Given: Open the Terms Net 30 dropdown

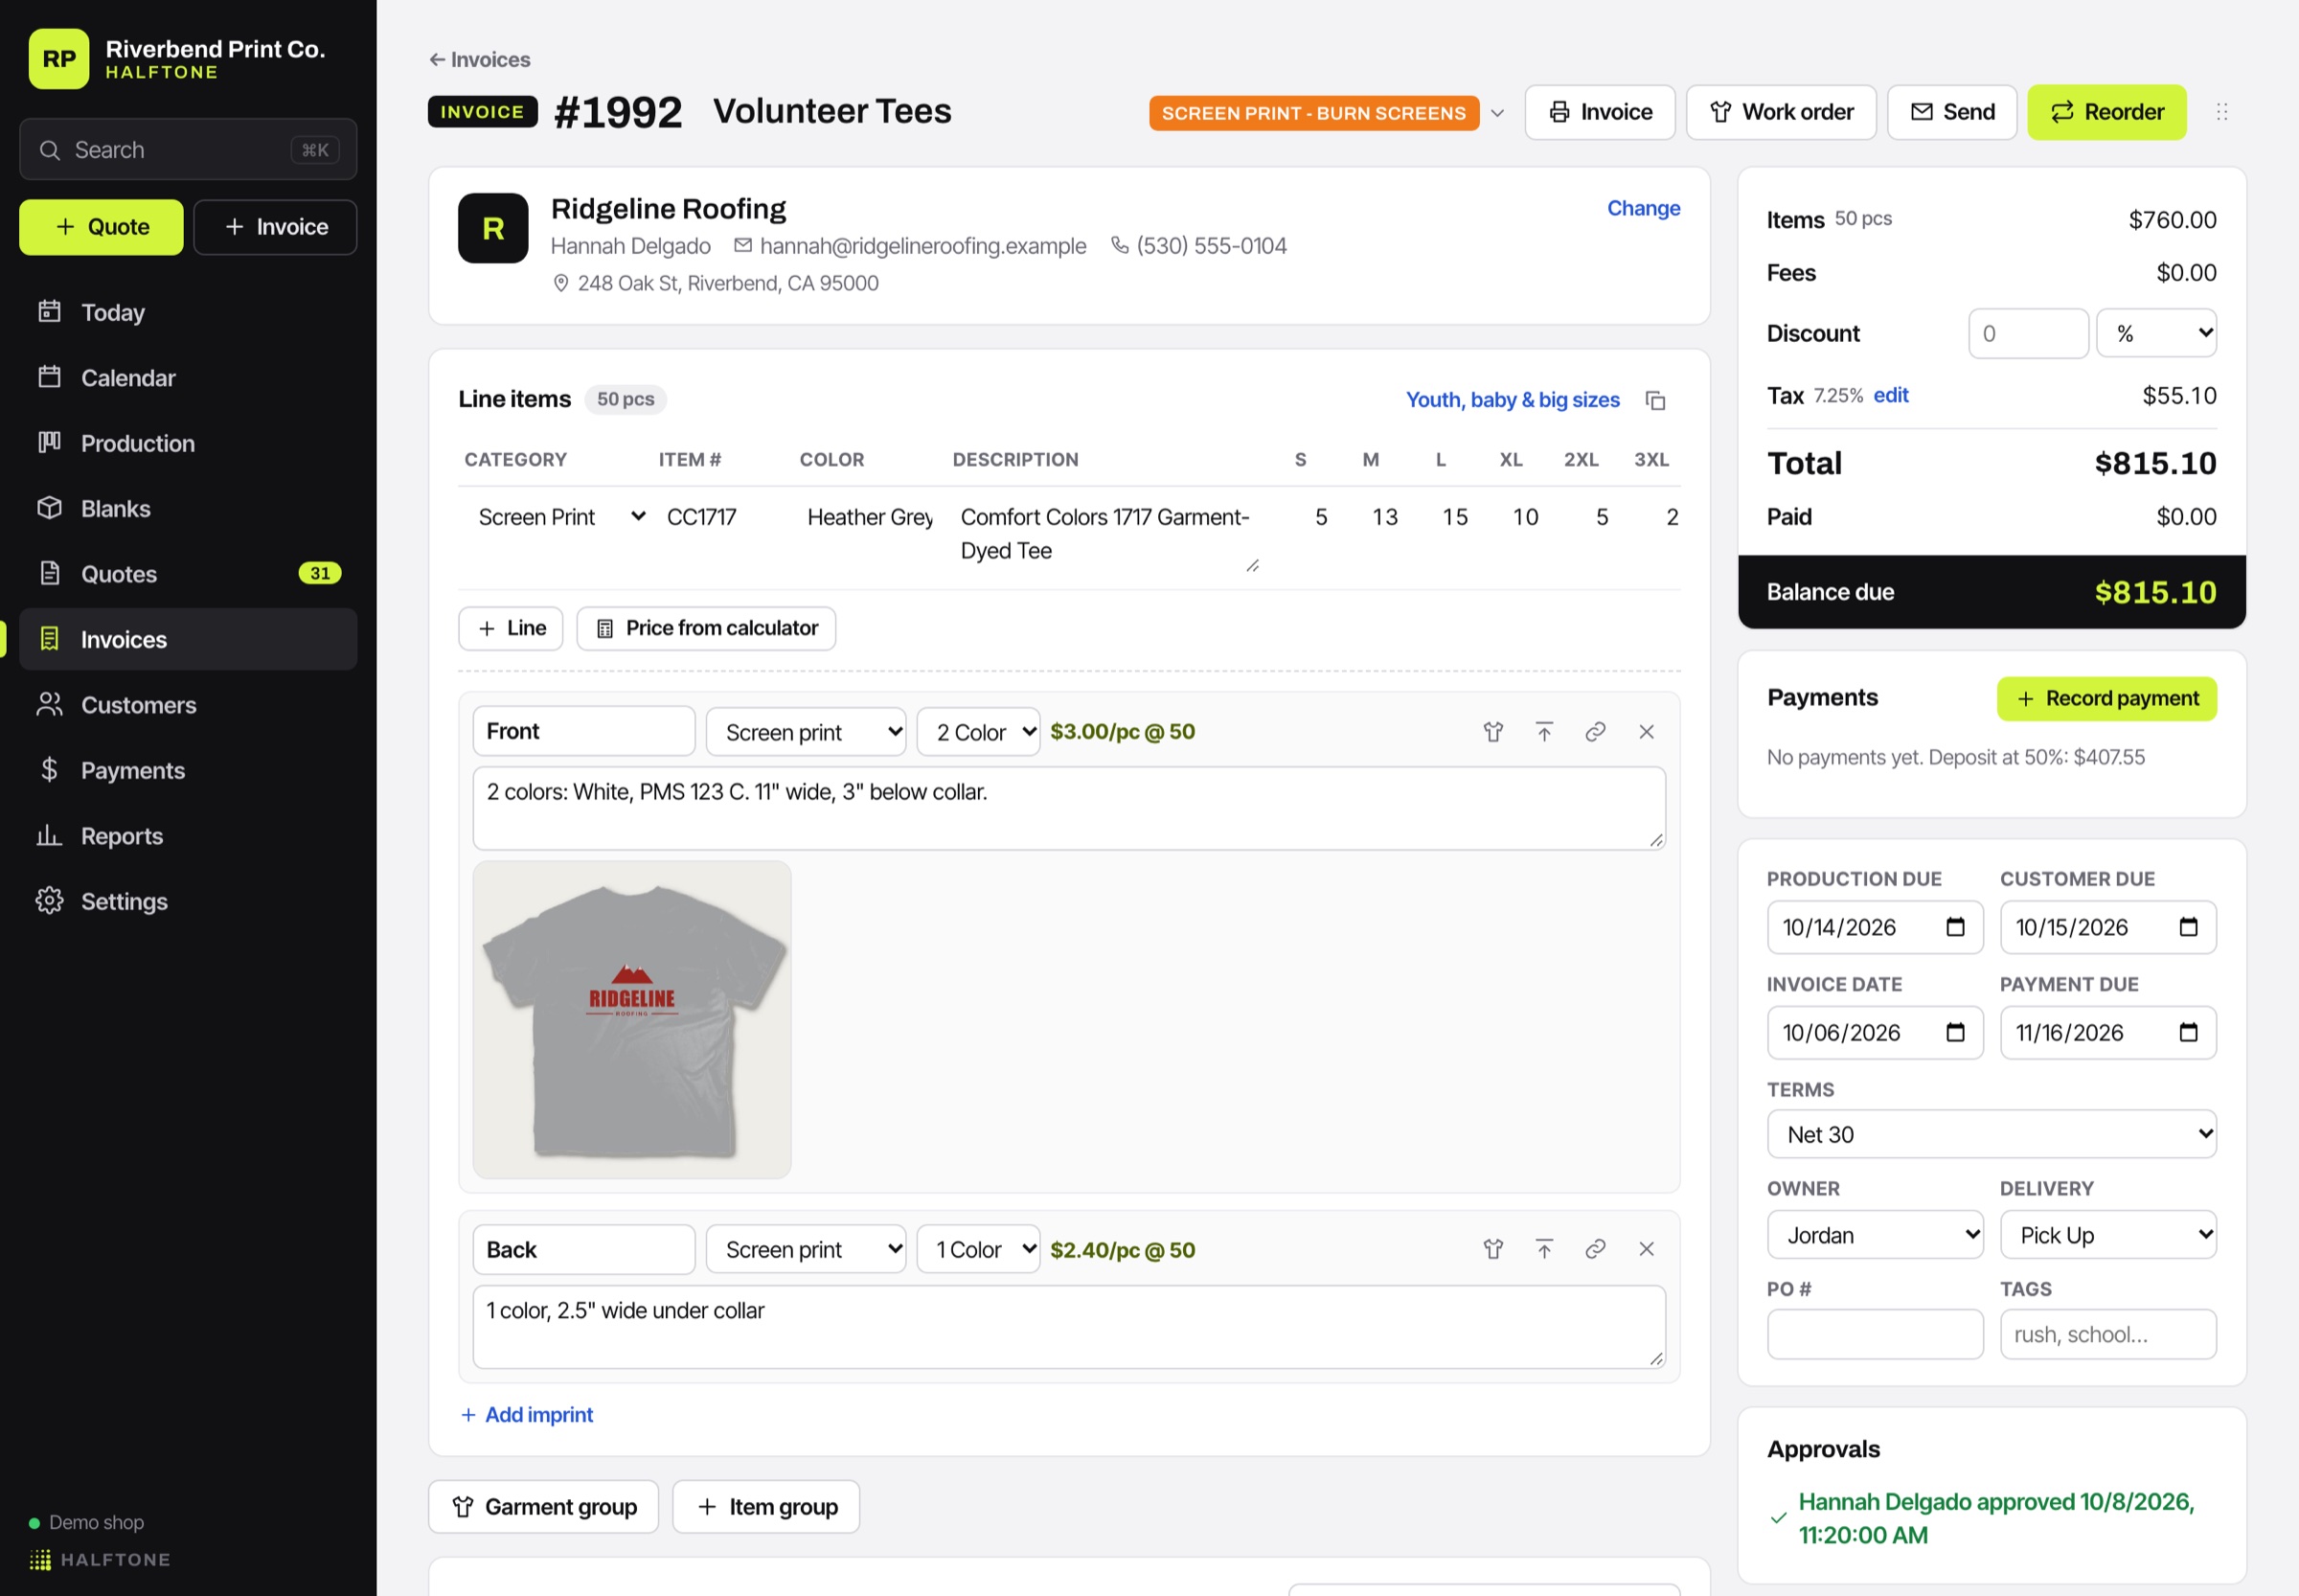Looking at the screenshot, I should tap(1991, 1134).
